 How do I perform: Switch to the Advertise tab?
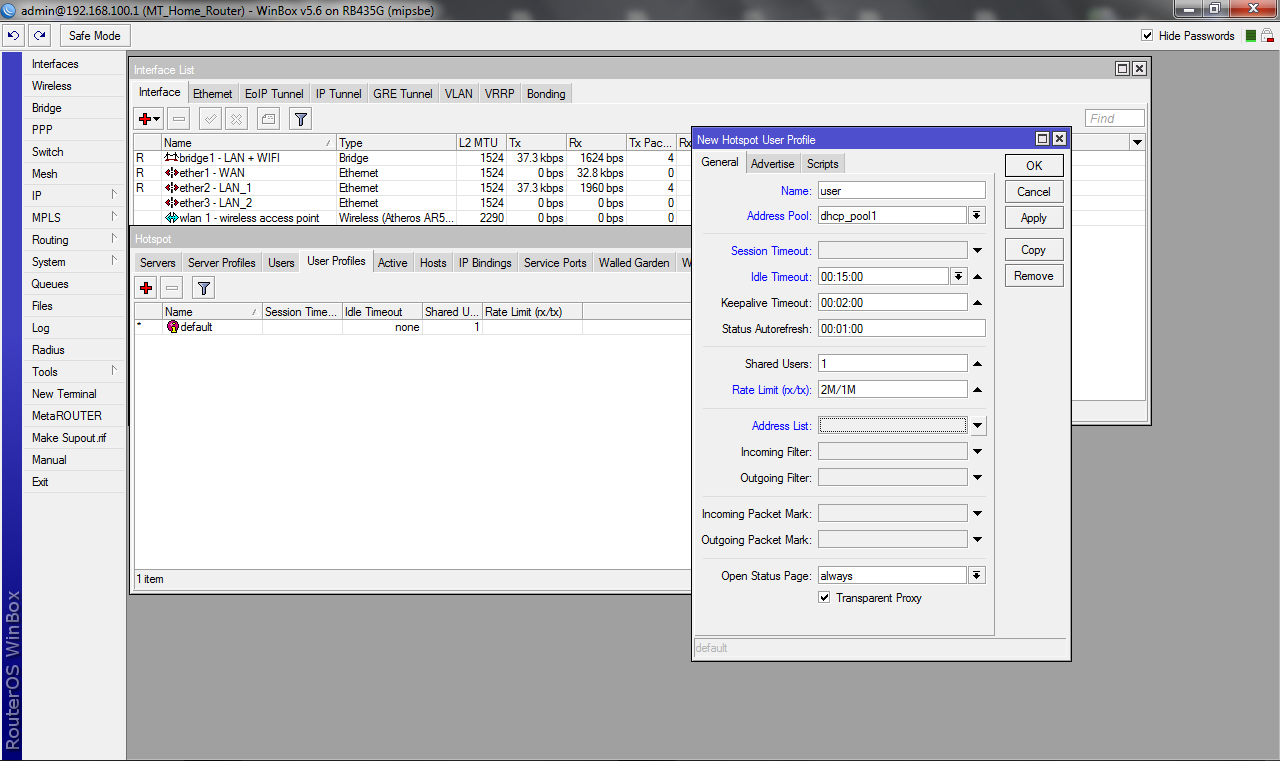coord(772,163)
